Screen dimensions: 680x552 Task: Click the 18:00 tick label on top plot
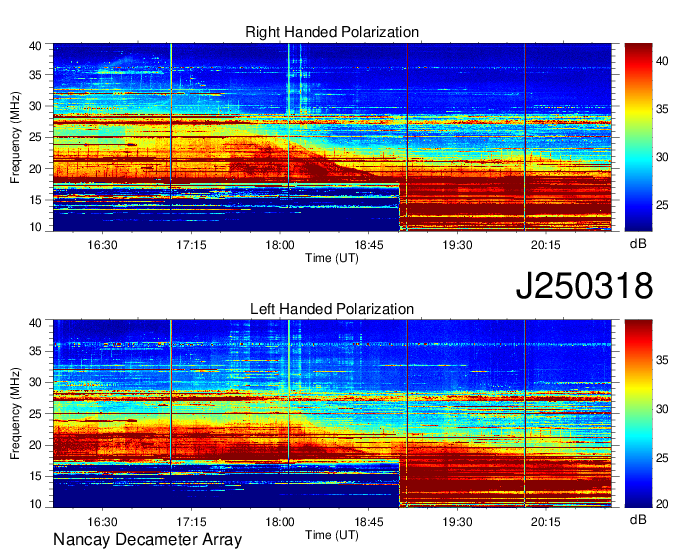280,245
